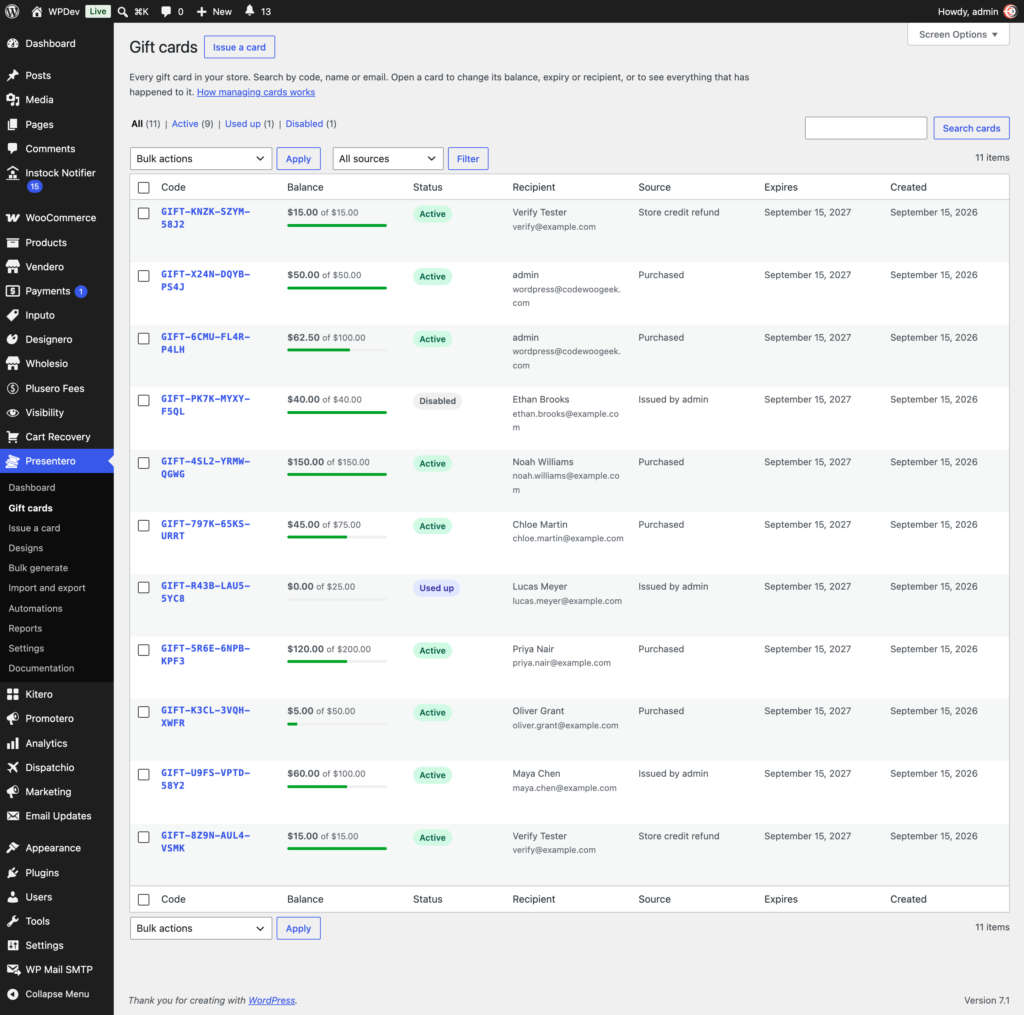Screen dimensions: 1024x1015
Task: Open notifications bell icon showing 13
Action: pyautogui.click(x=249, y=11)
